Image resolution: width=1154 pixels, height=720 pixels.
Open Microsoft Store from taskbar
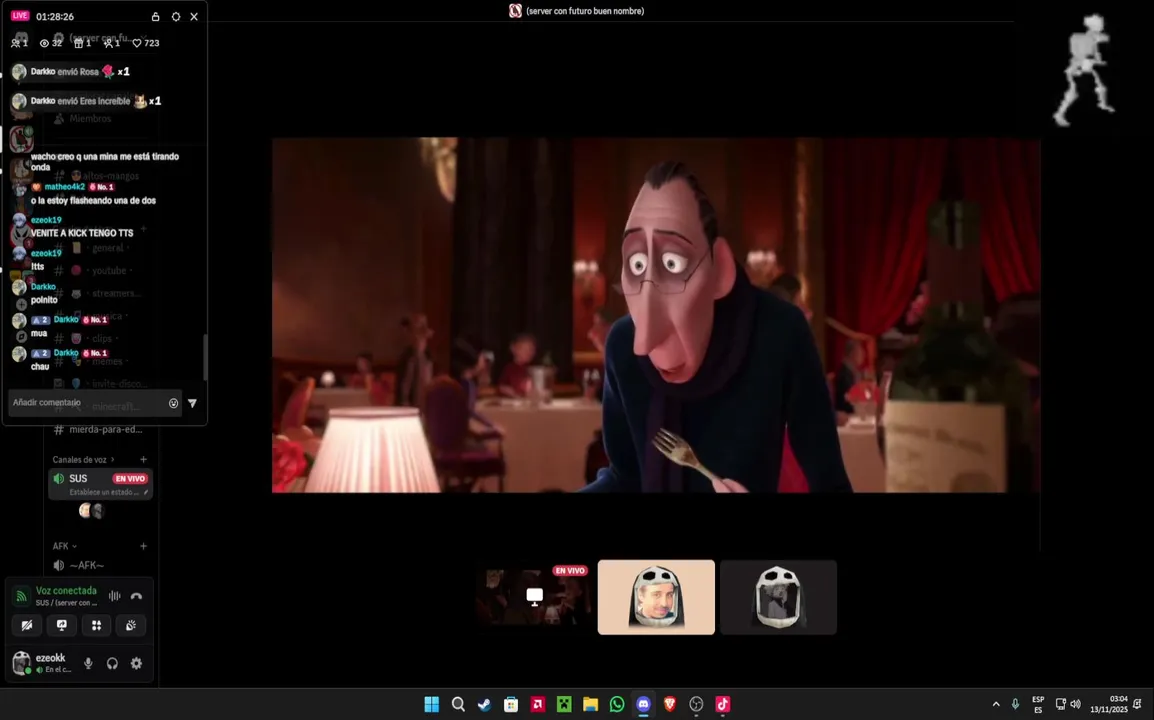[x=511, y=705]
